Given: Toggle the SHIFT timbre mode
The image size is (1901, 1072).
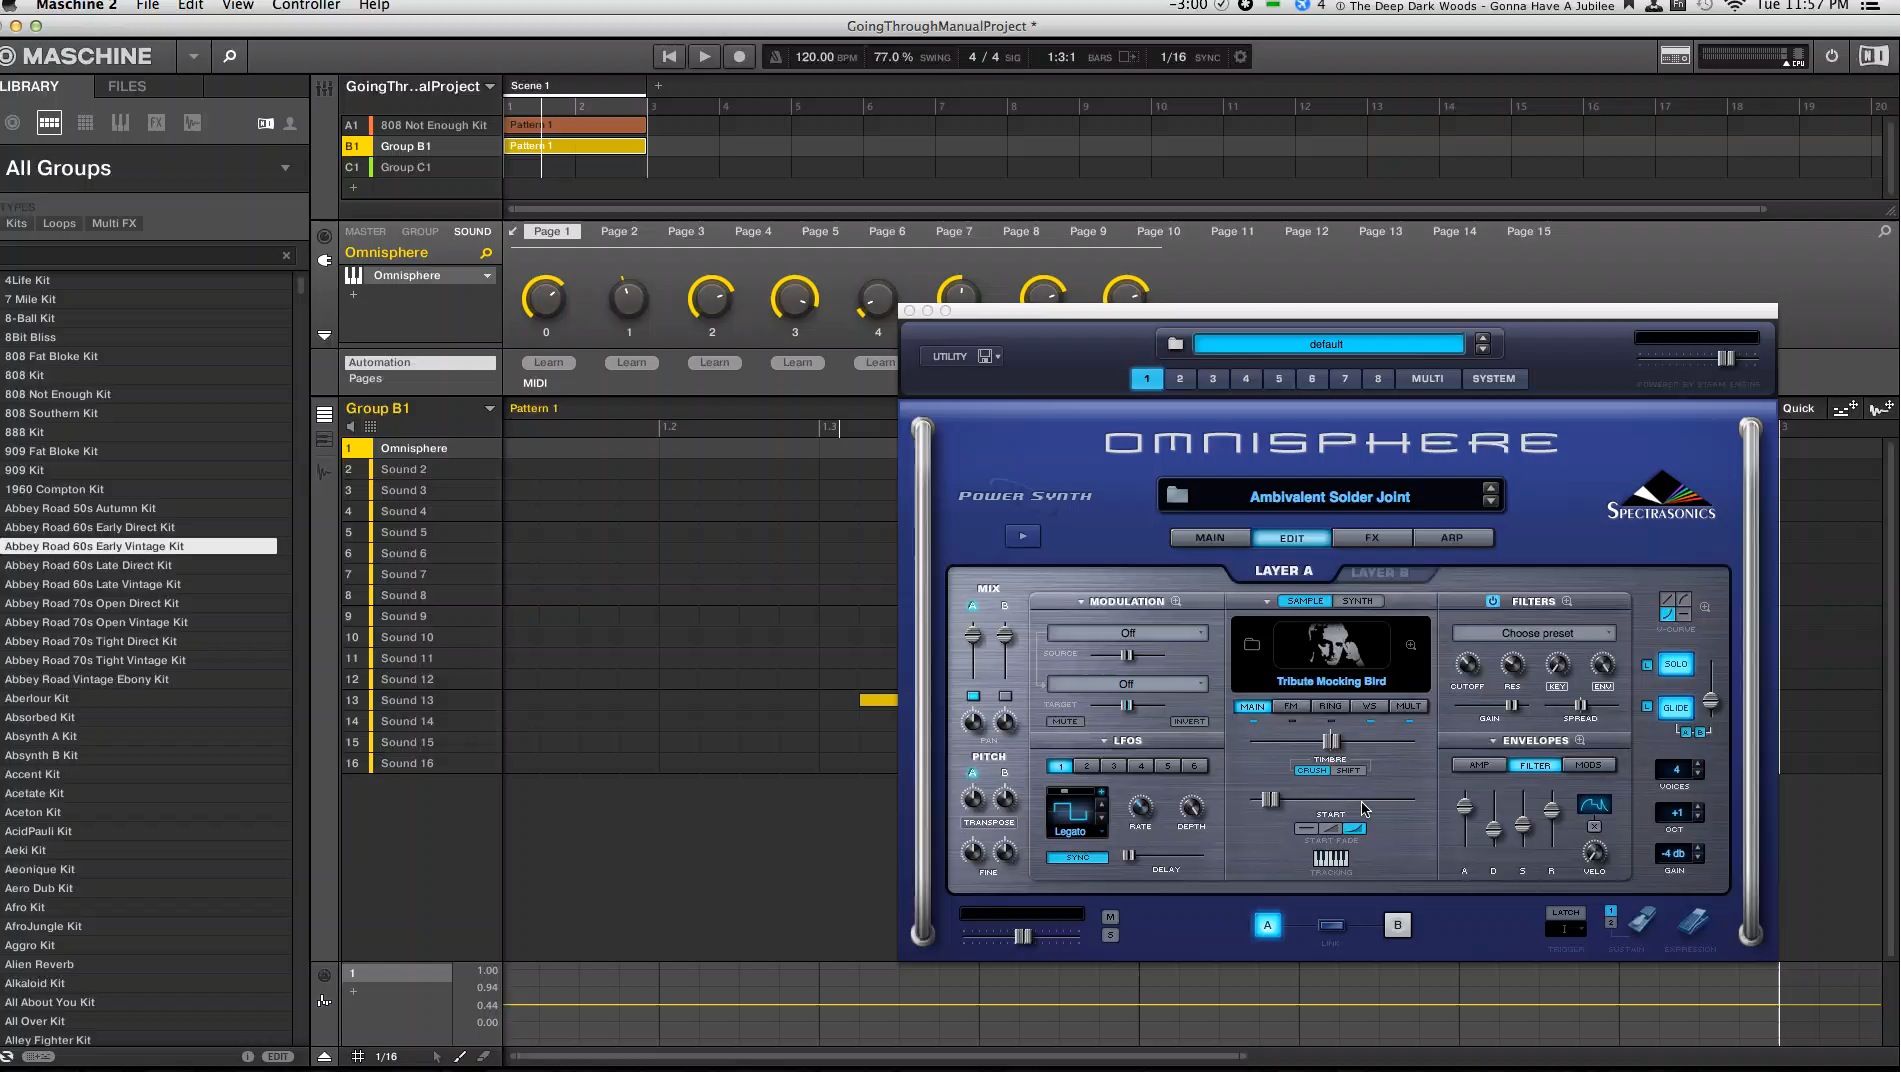Looking at the screenshot, I should 1348,770.
